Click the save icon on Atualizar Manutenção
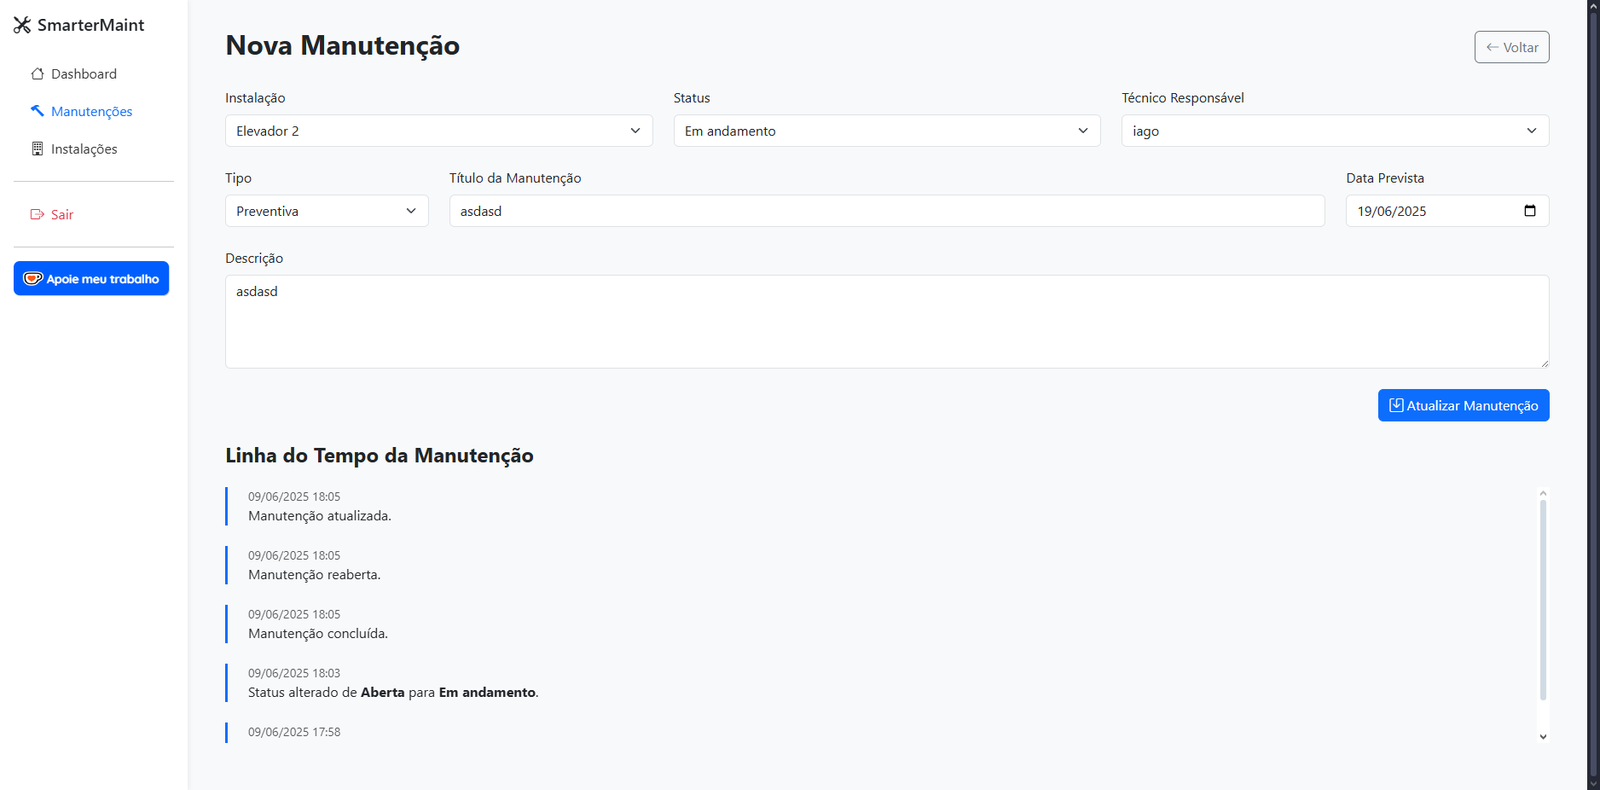Screen dimensions: 1600x790 (x=1396, y=405)
